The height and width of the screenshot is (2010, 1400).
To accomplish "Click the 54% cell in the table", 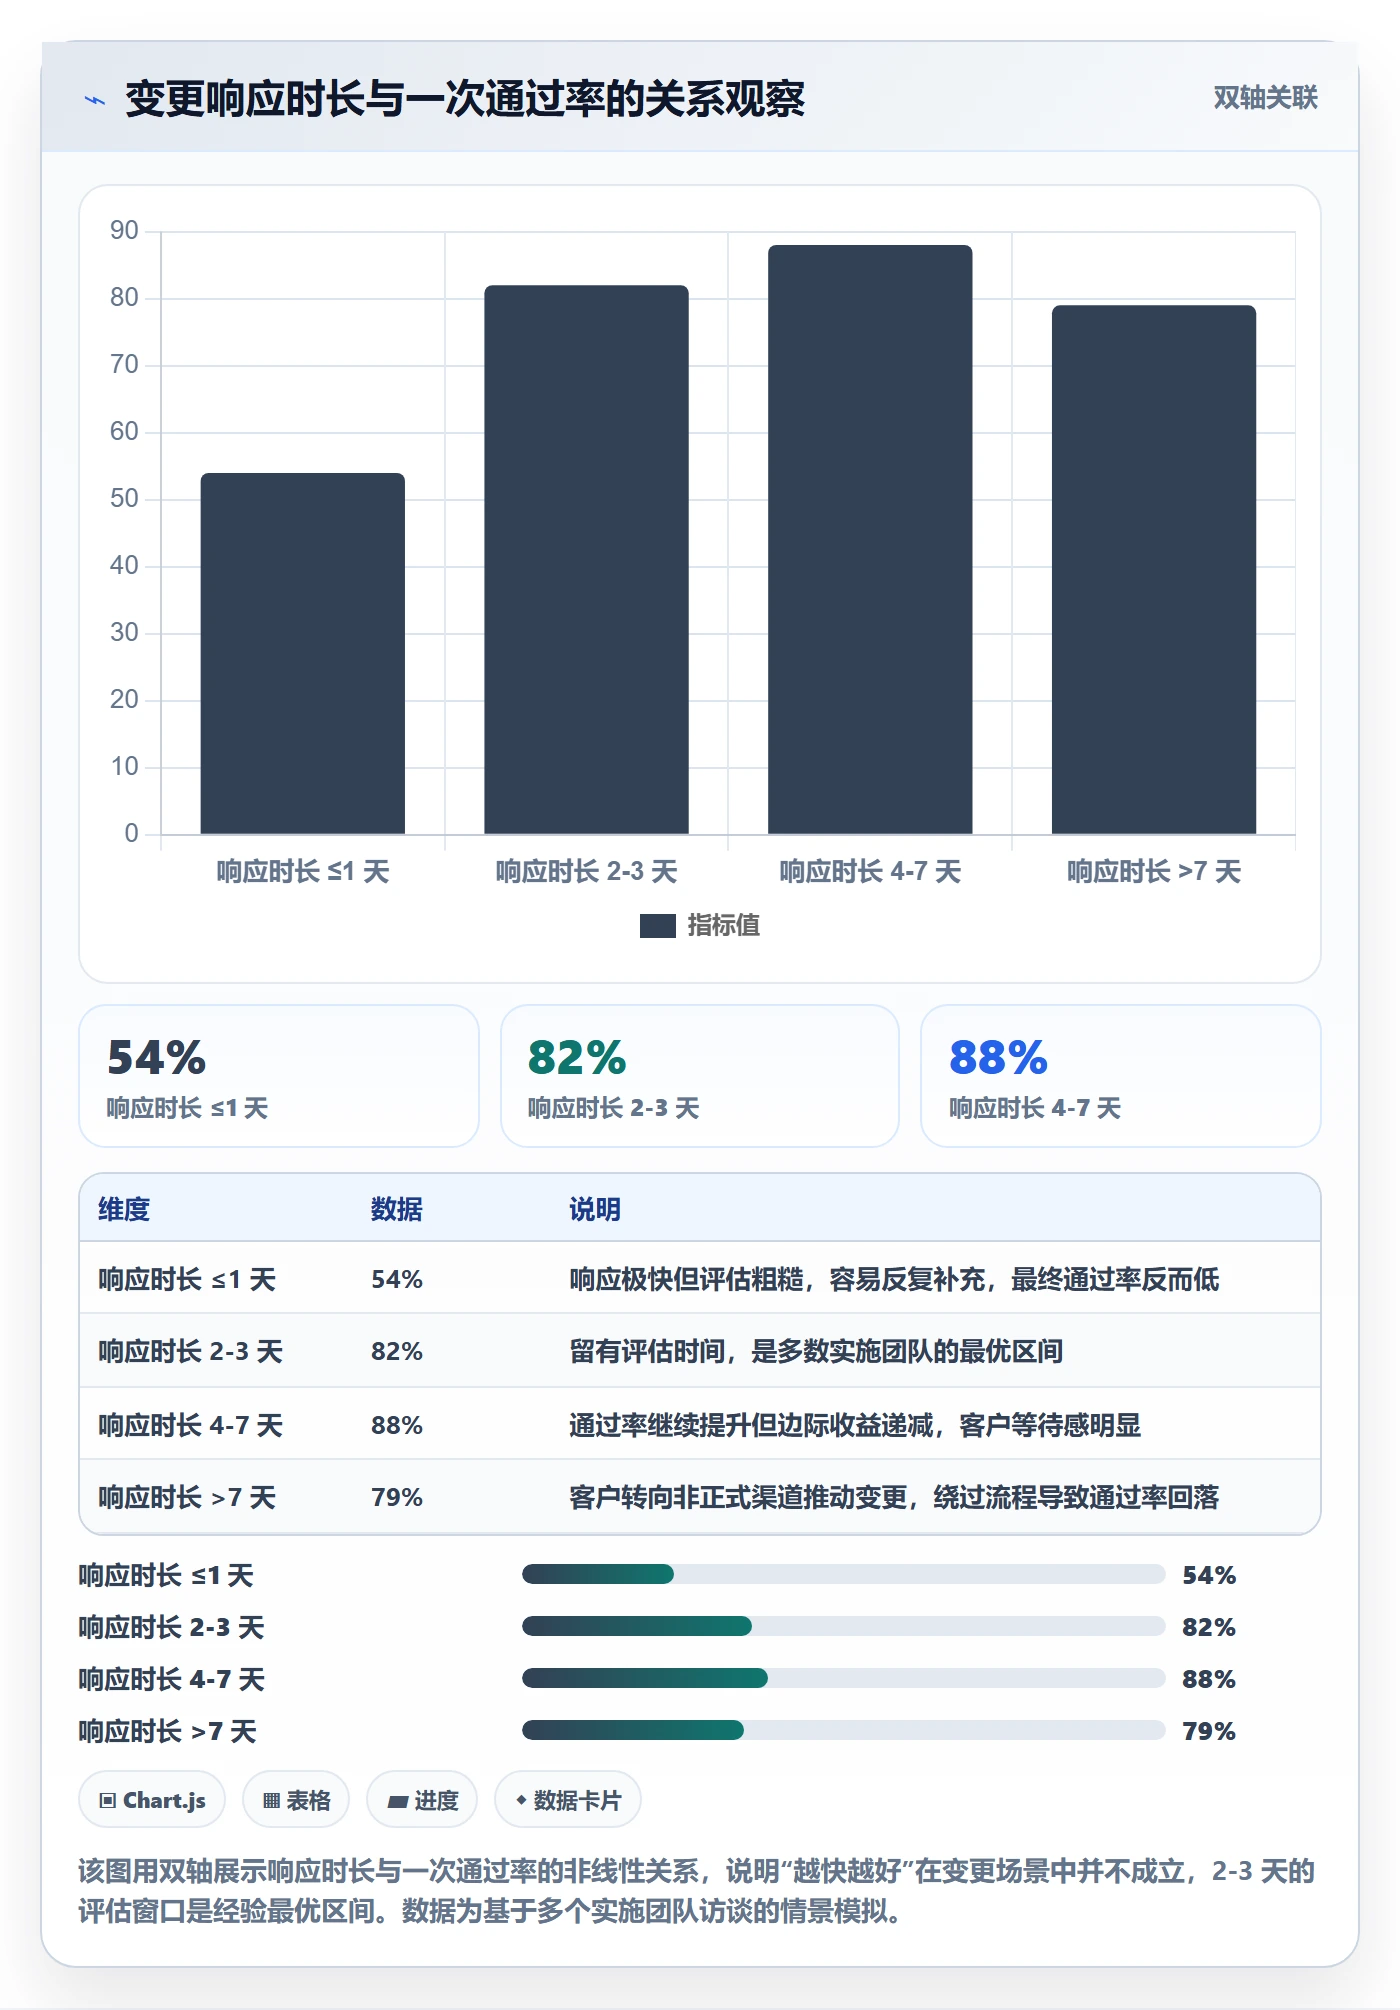I will click(x=397, y=1280).
